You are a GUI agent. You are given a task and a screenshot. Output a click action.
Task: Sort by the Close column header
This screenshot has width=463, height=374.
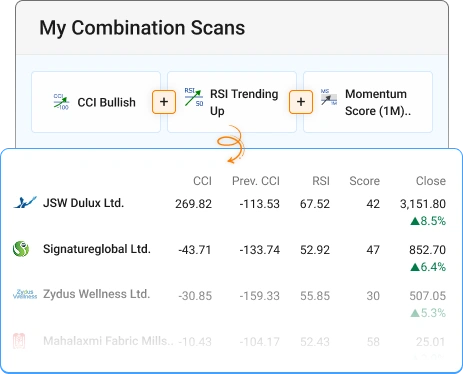point(431,181)
